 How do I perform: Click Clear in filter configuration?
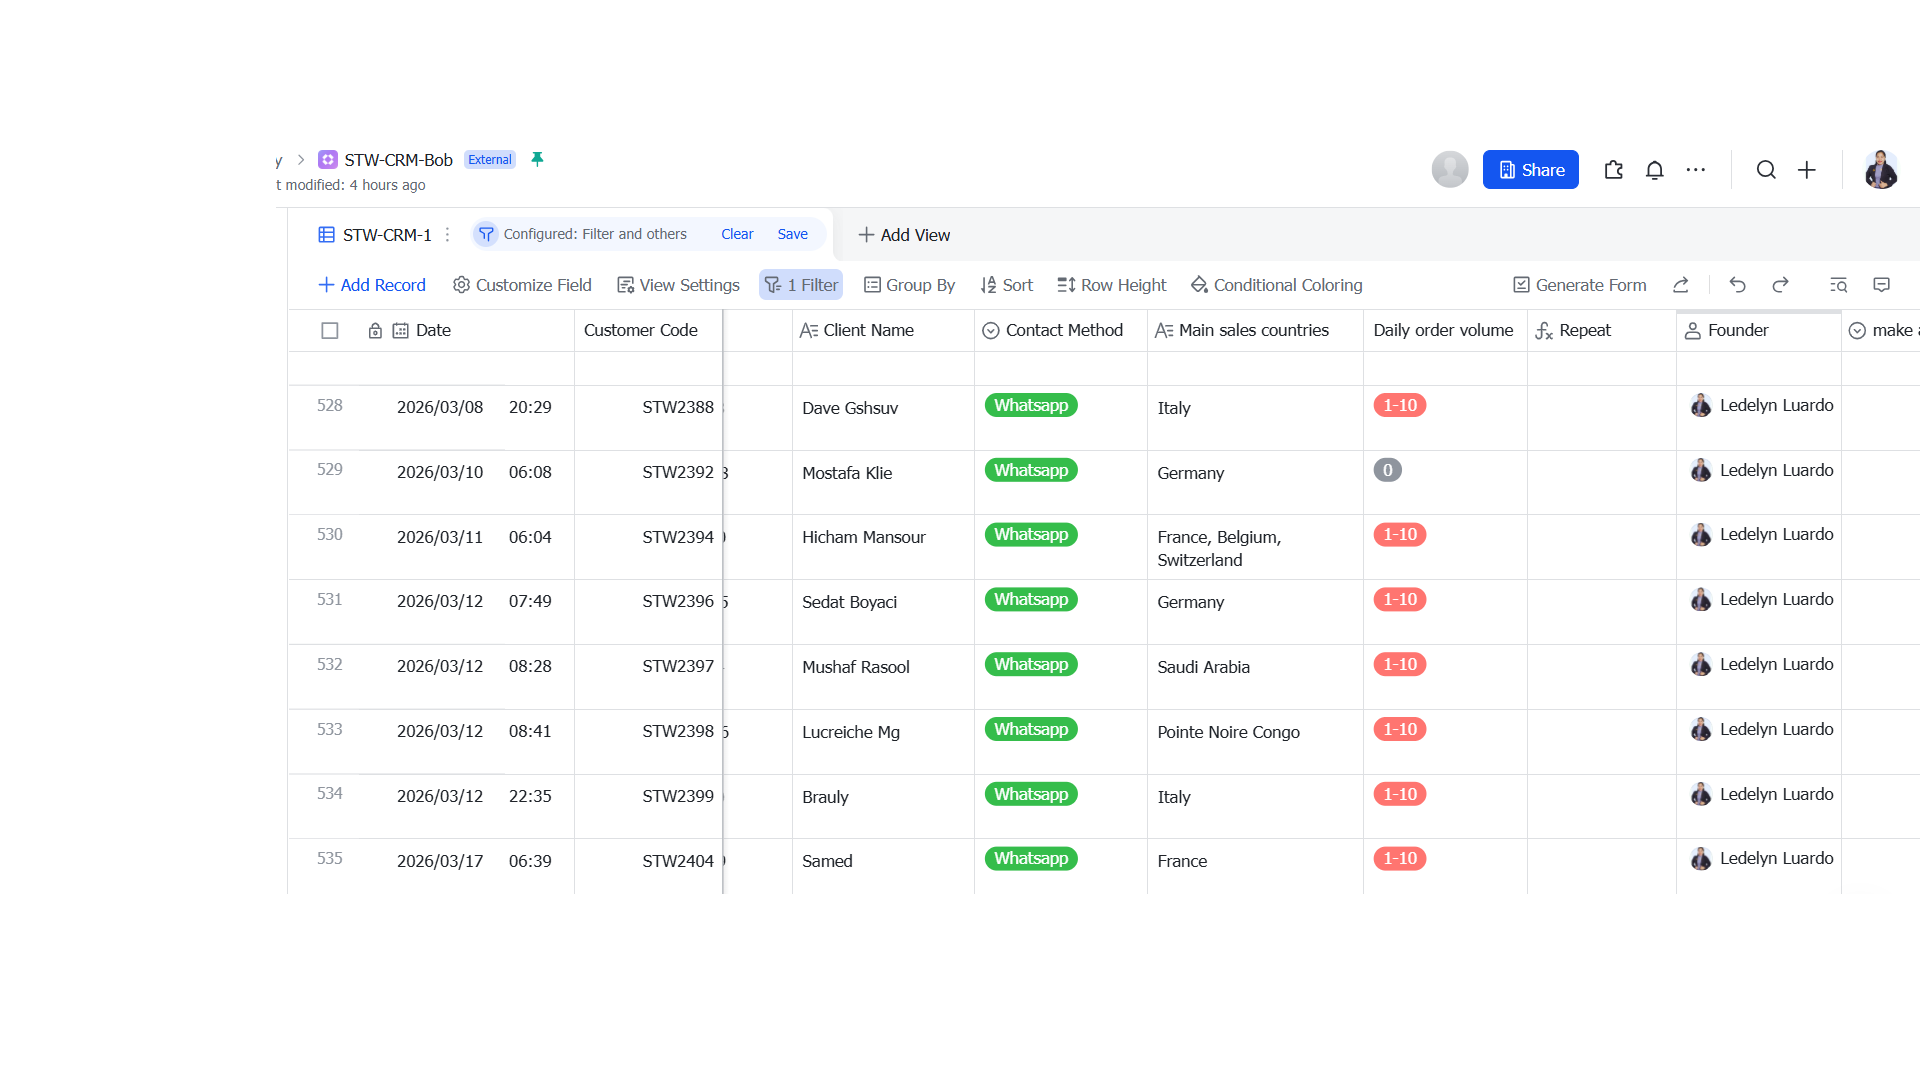[737, 234]
